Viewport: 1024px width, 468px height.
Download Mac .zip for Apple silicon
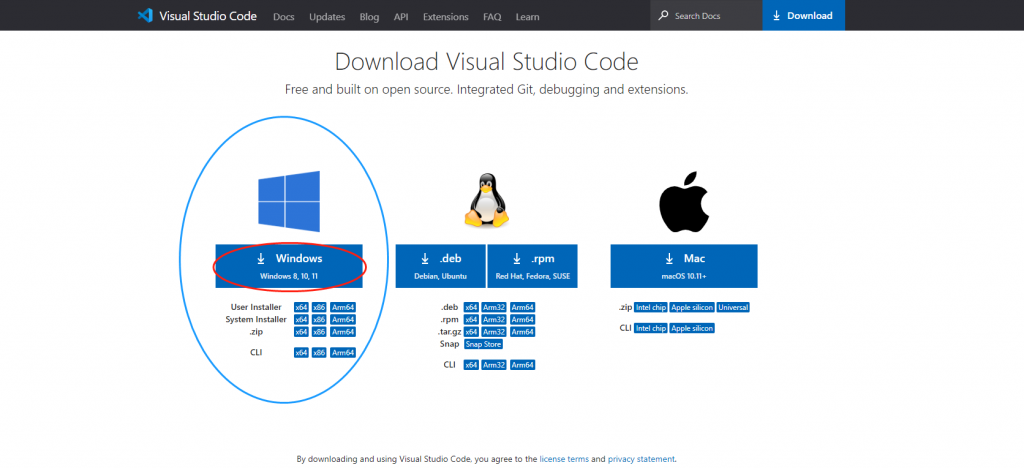click(692, 307)
